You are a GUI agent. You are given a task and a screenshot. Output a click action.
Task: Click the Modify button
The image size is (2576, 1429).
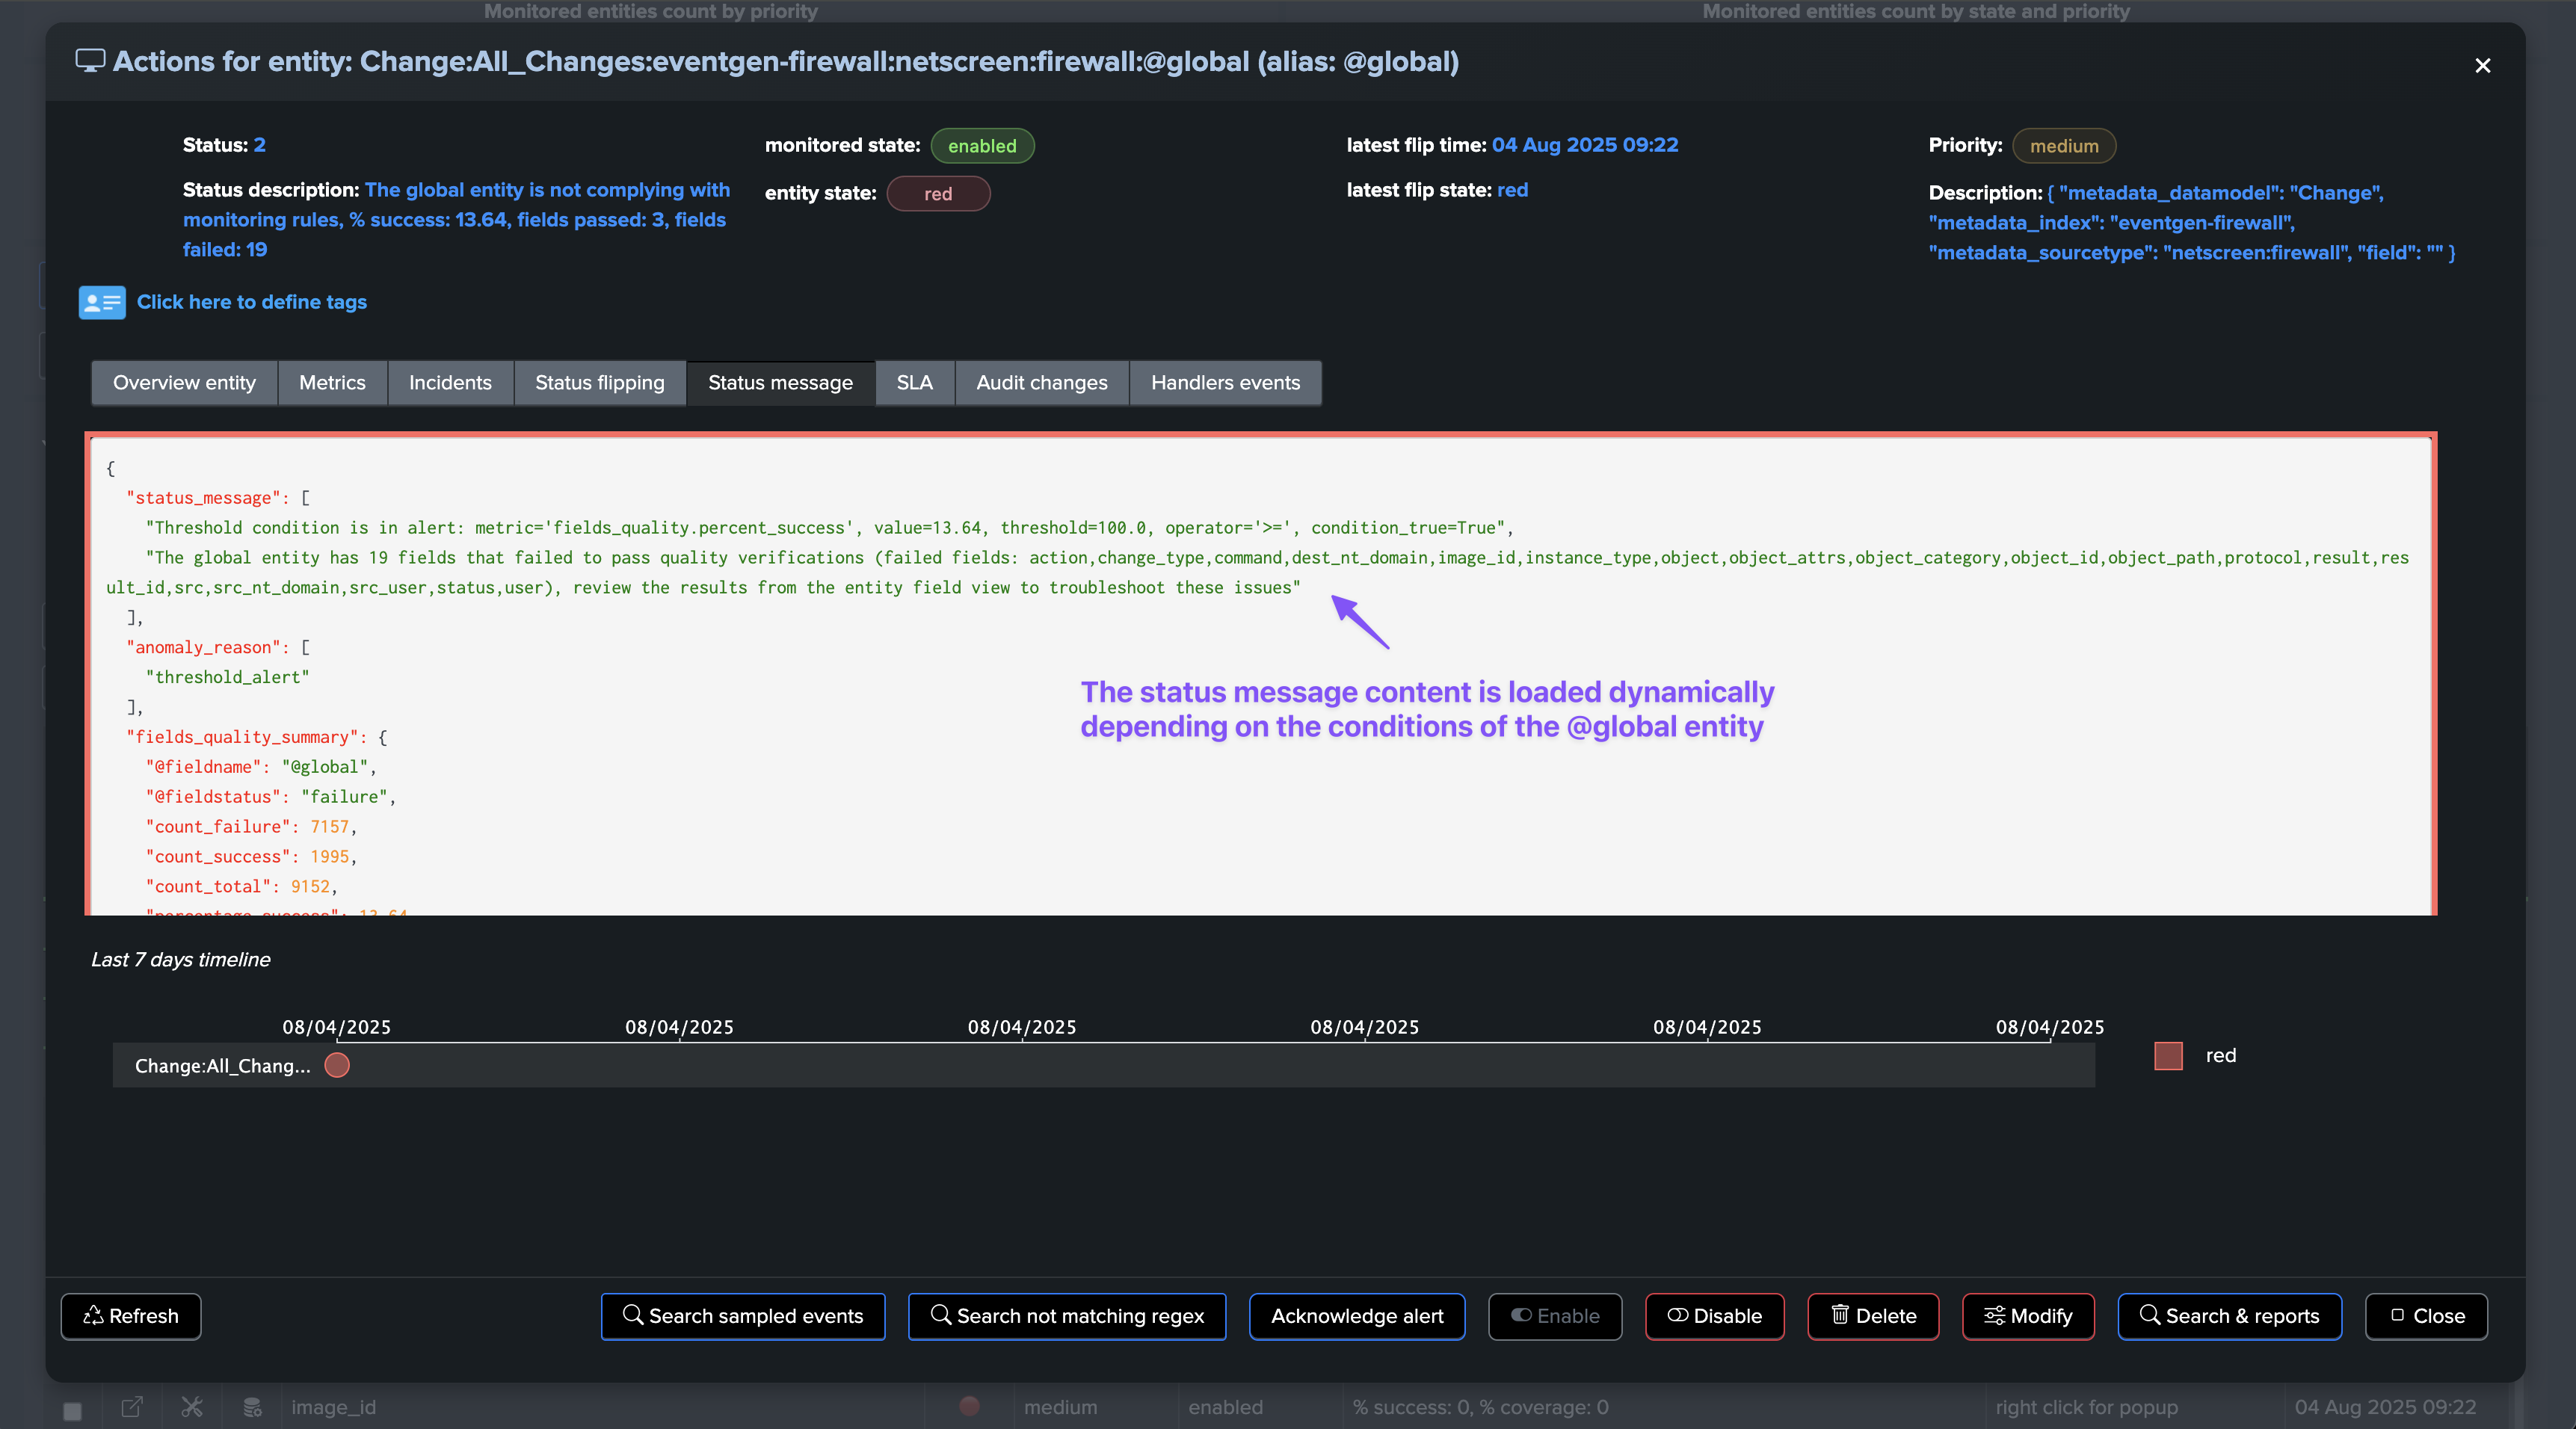coord(2028,1316)
